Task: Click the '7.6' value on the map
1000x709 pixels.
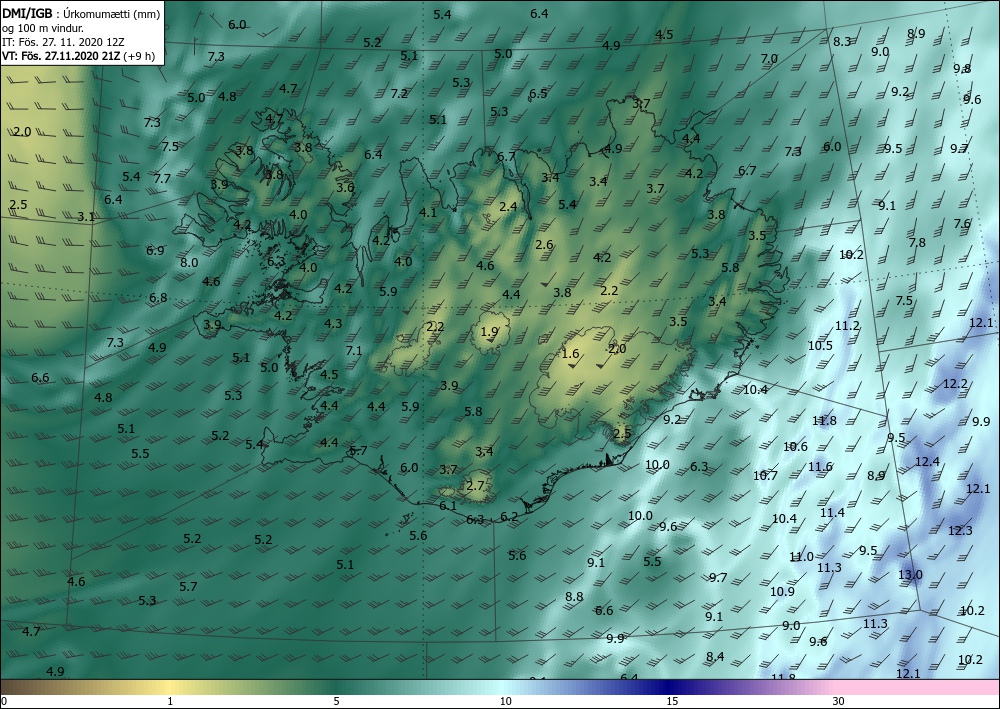Action: pos(962,223)
